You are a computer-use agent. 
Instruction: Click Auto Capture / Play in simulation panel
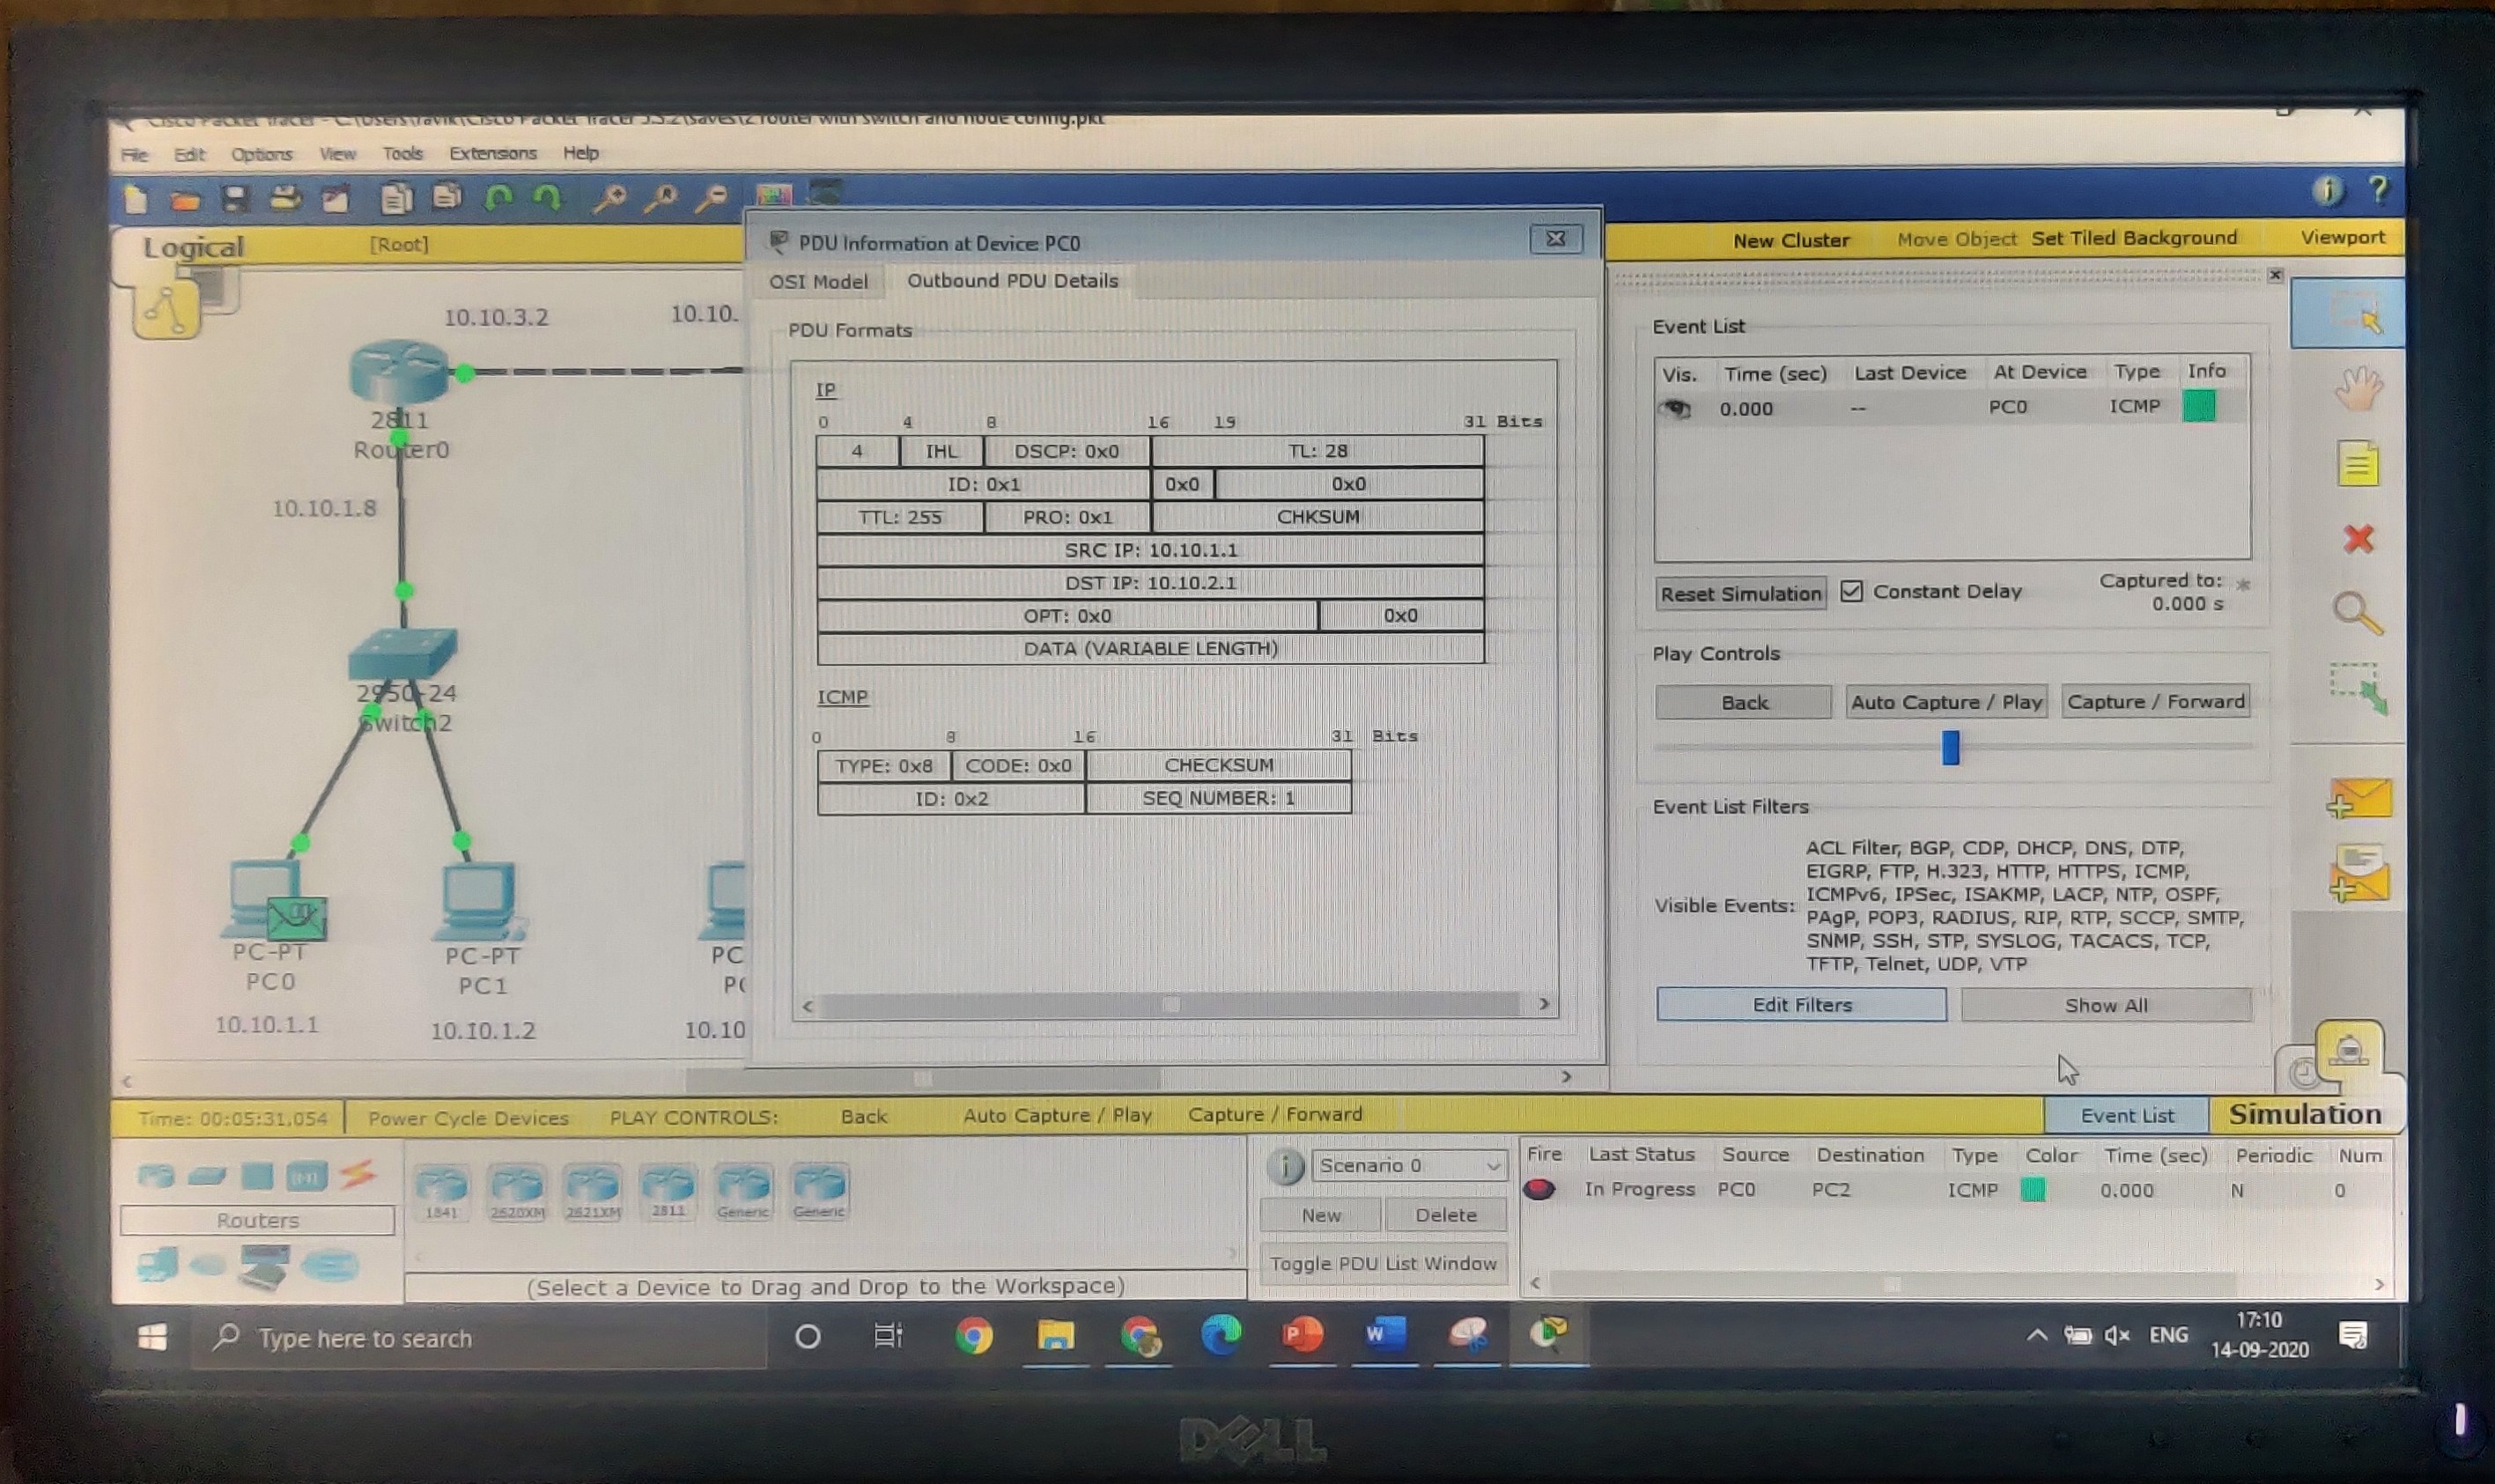click(x=1946, y=702)
